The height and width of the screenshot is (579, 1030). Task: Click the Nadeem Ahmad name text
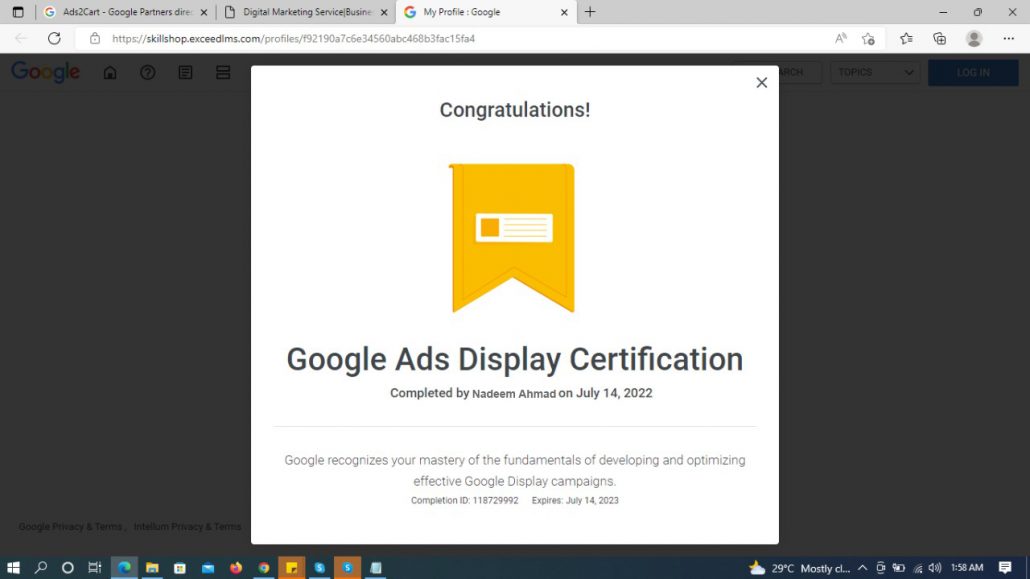pyautogui.click(x=514, y=394)
